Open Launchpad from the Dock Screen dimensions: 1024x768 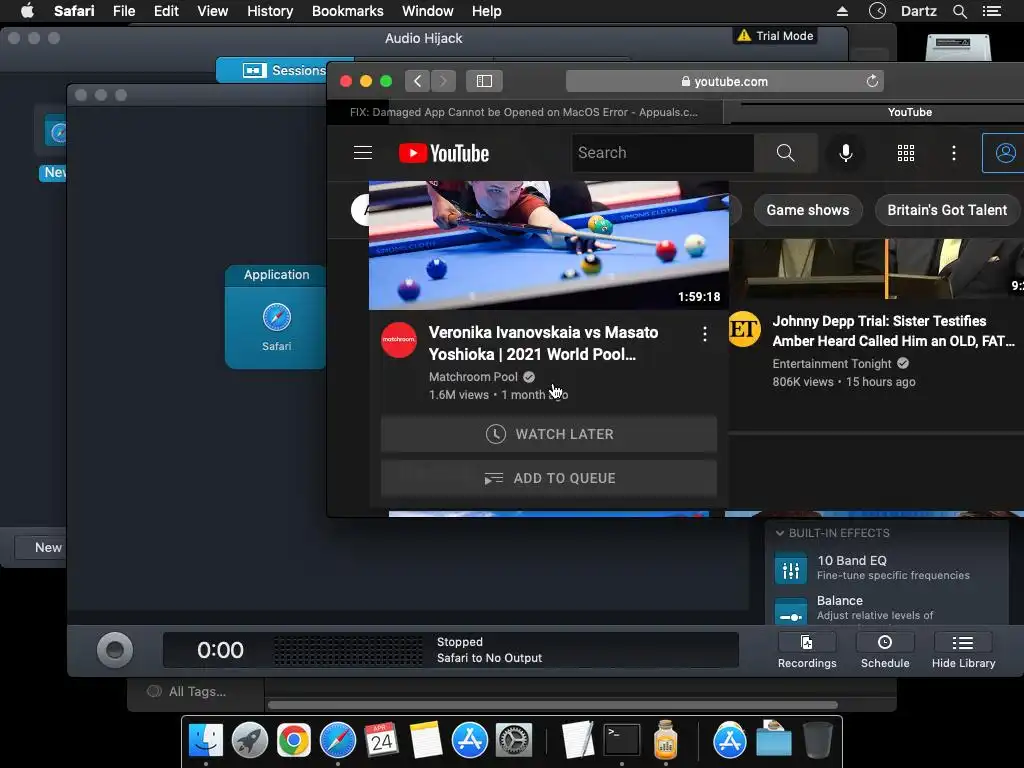click(249, 741)
